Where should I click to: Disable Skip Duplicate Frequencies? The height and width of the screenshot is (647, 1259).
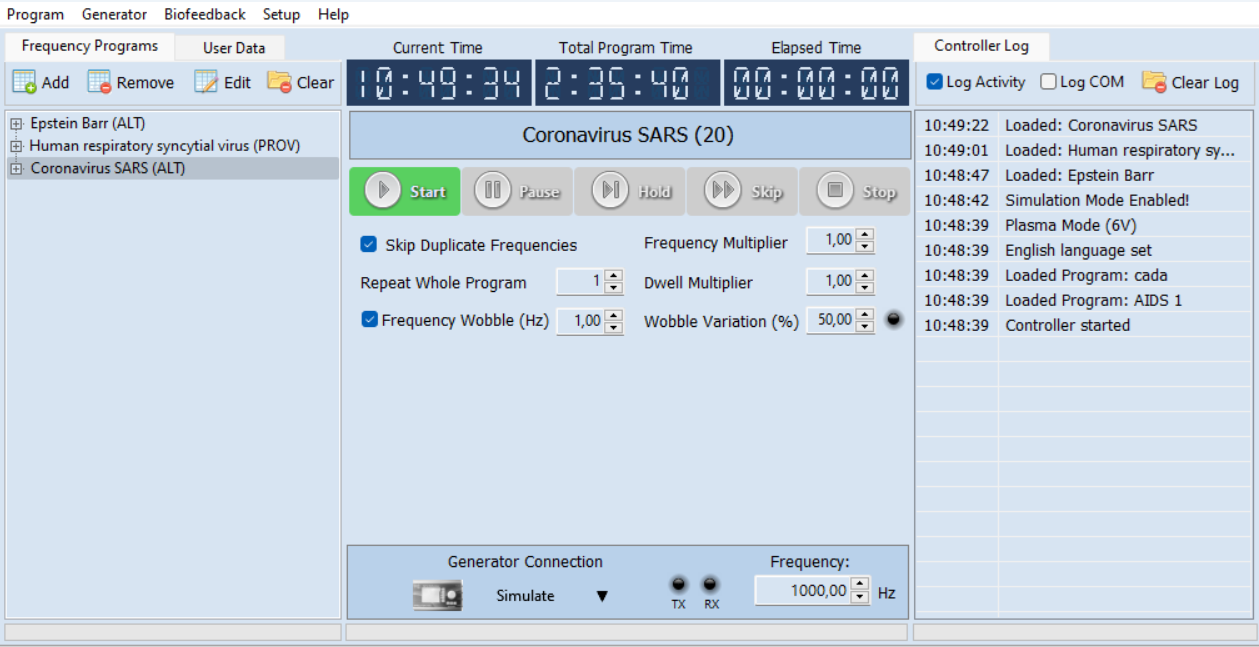pos(367,242)
